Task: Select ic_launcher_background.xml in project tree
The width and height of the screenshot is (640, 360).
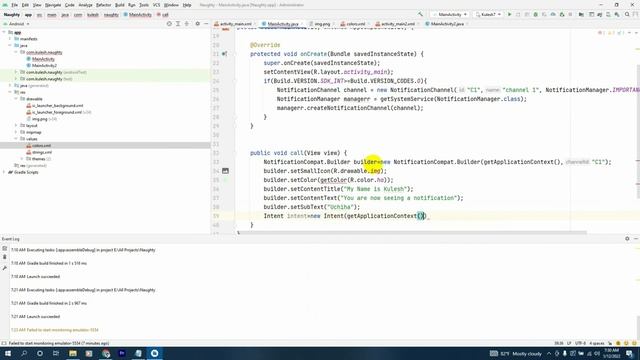Action: coord(55,106)
